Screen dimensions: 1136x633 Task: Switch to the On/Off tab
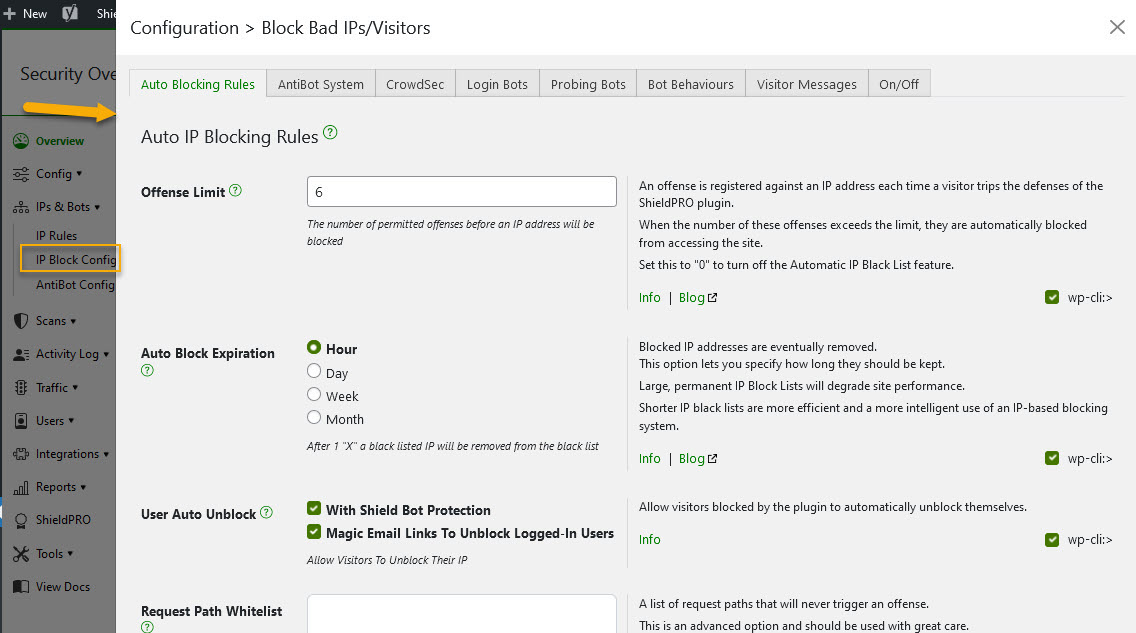coord(899,84)
